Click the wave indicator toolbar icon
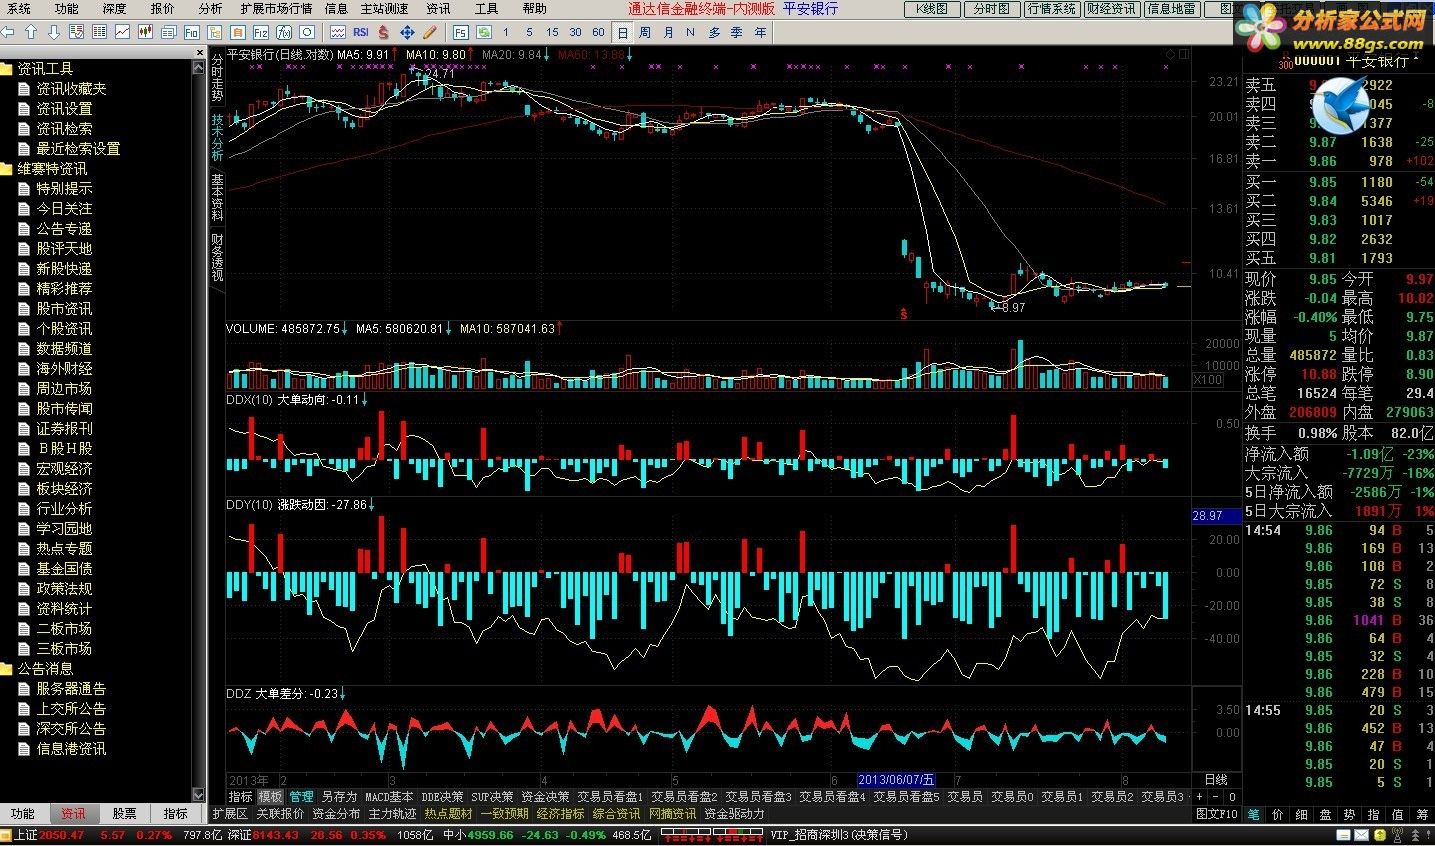 (x=338, y=32)
